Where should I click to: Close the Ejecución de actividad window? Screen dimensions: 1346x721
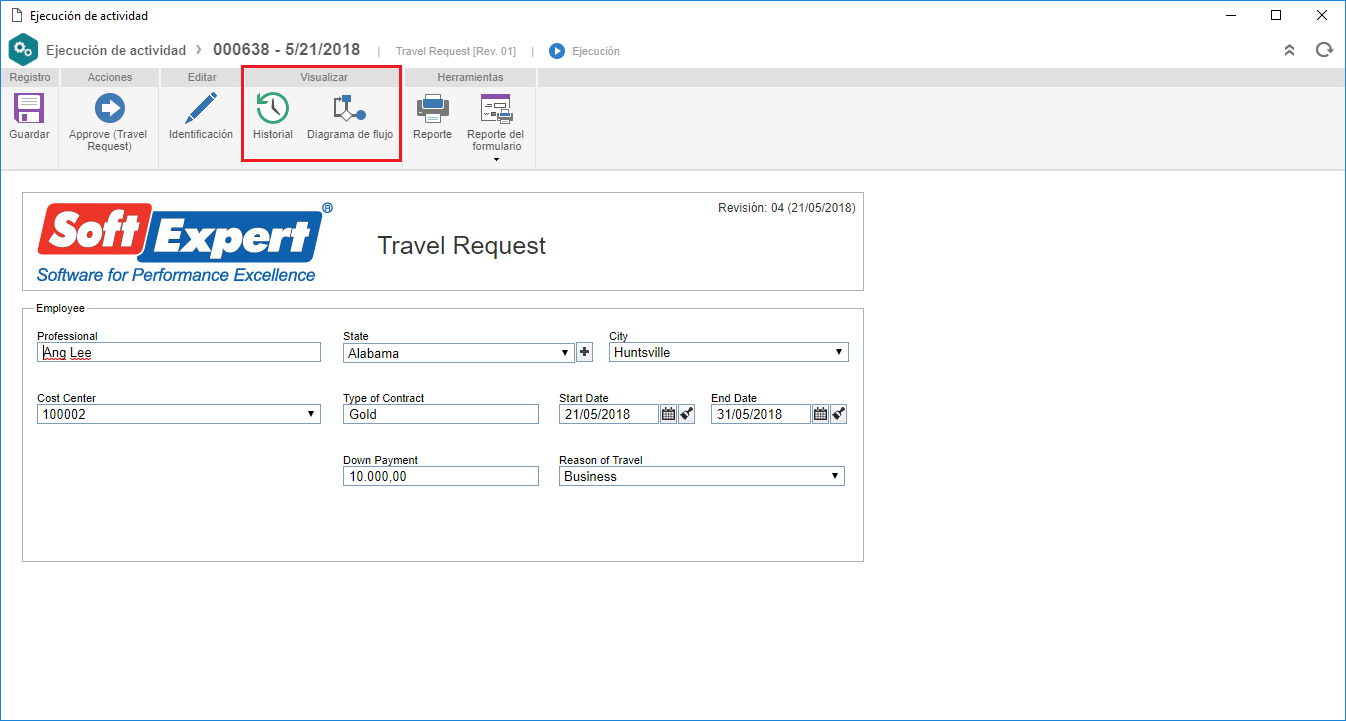1322,15
